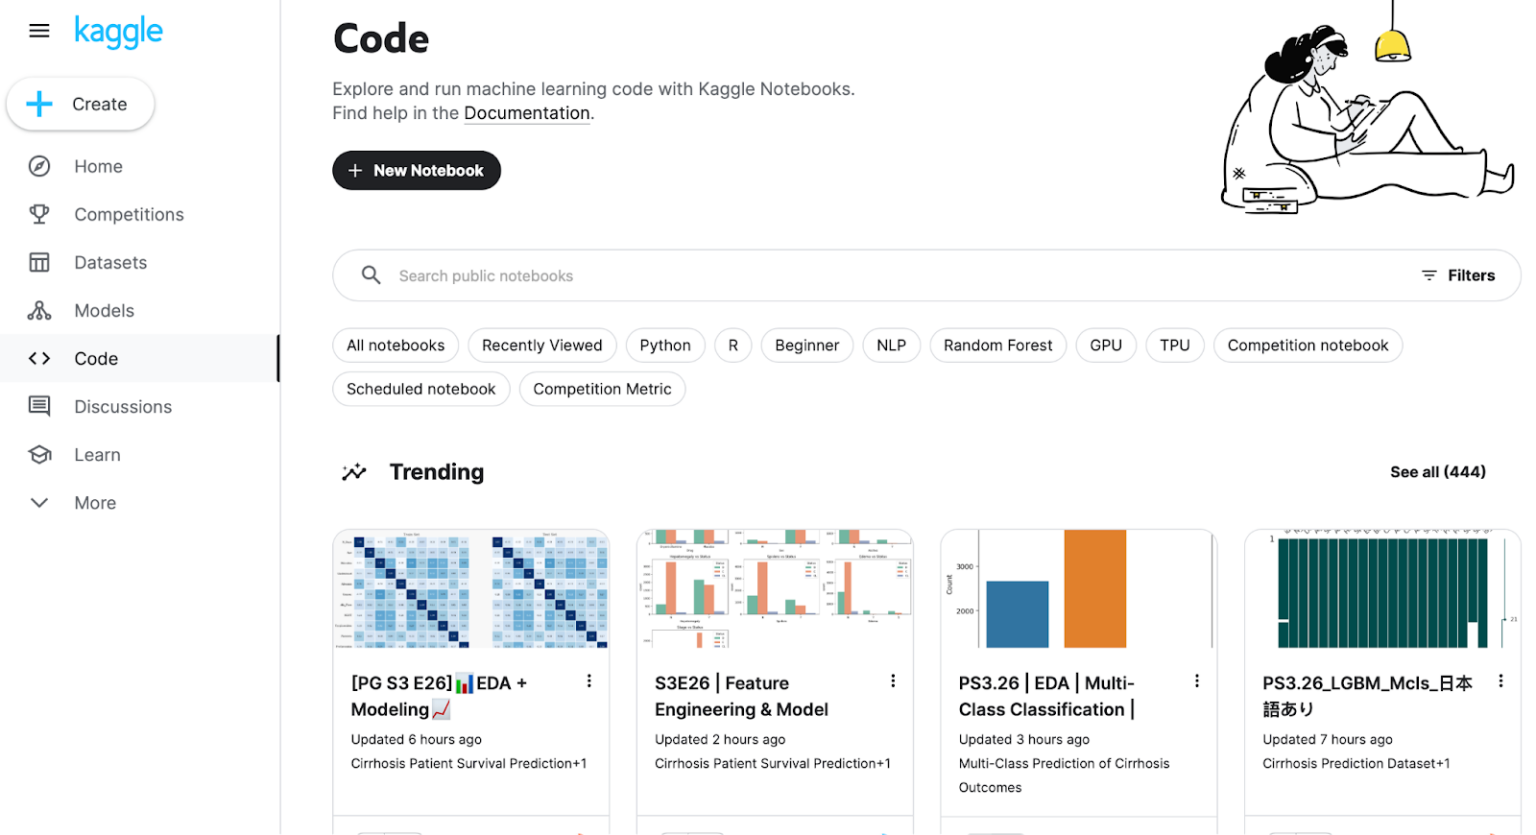
Task: Open the hamburger navigation menu
Action: pos(39,30)
